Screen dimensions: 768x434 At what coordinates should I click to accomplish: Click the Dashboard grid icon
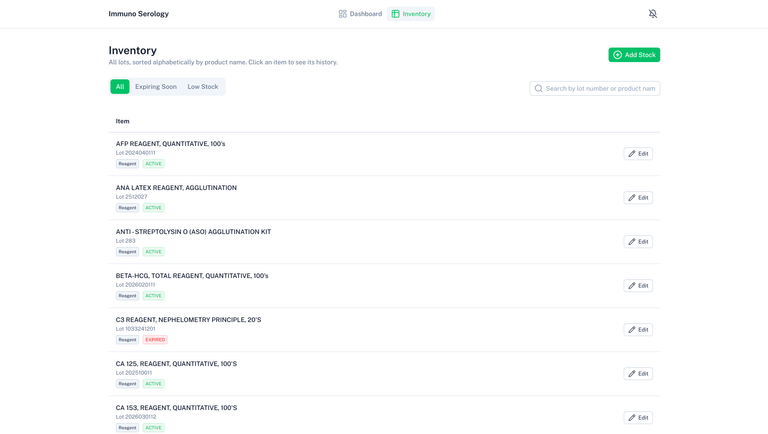click(x=342, y=14)
